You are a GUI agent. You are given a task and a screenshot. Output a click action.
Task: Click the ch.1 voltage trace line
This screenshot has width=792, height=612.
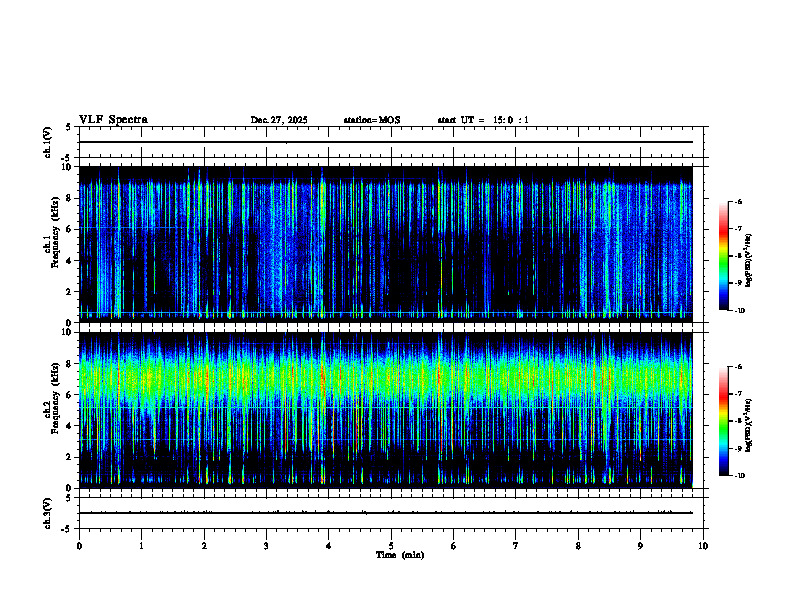point(386,142)
